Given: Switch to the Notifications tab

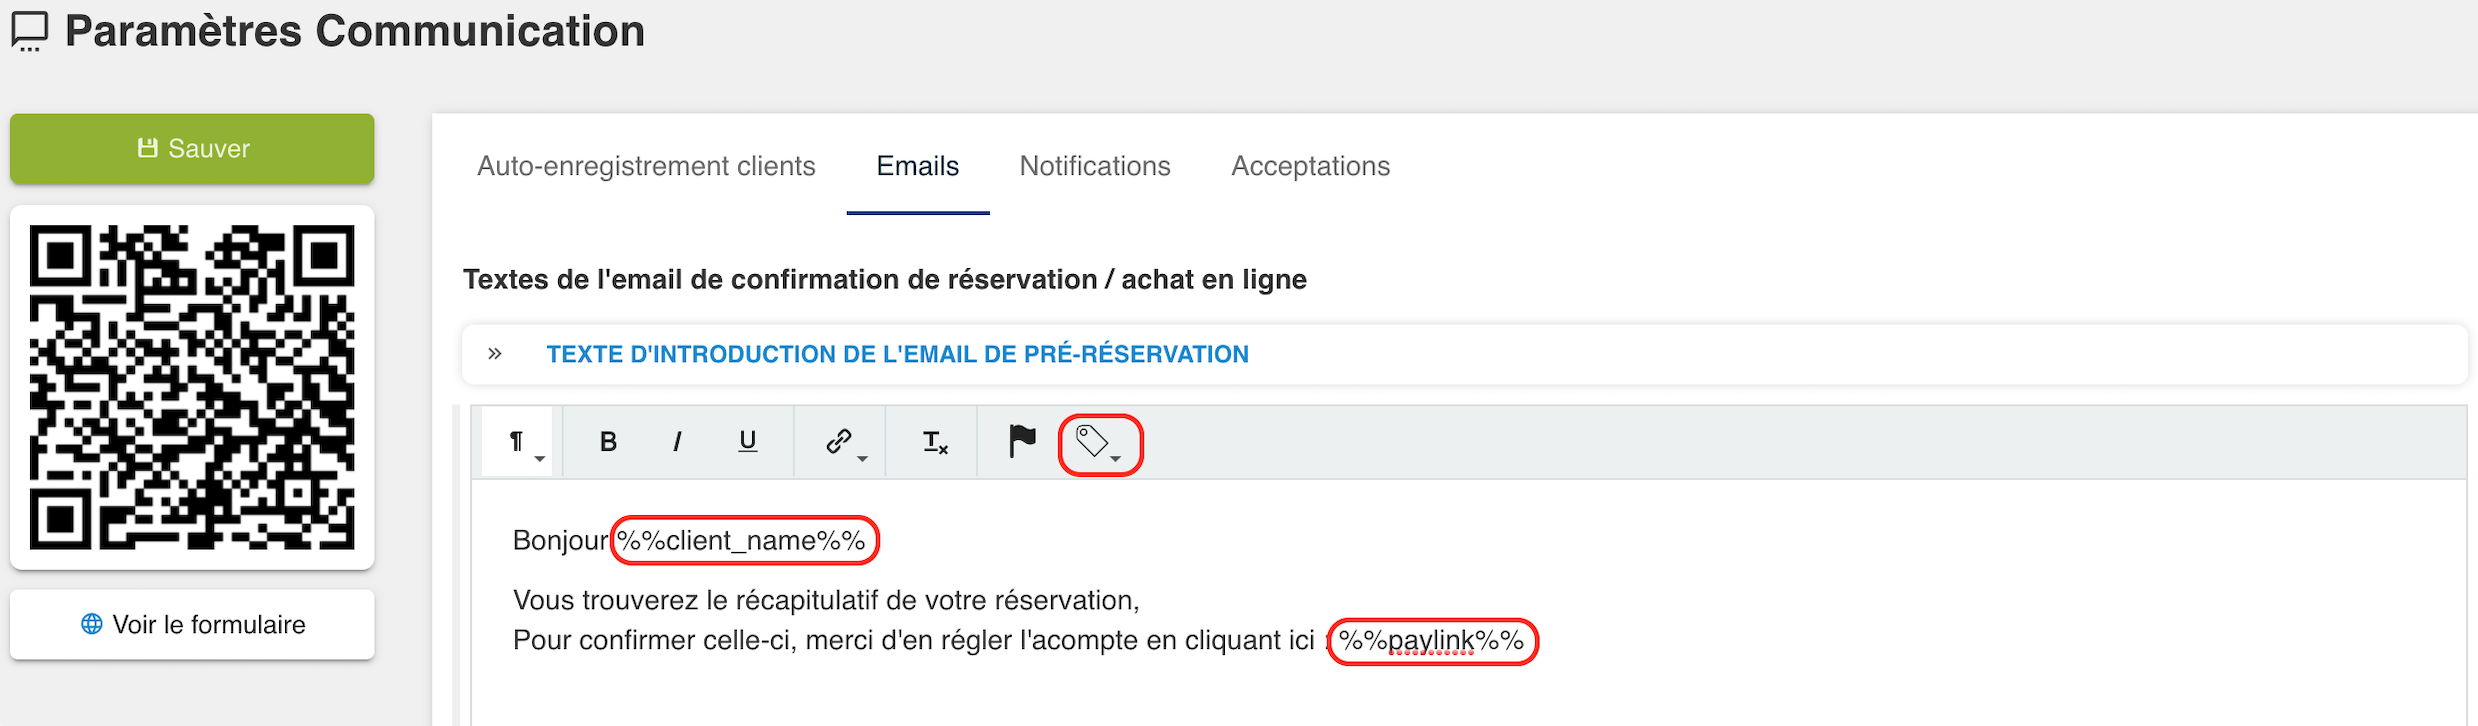Looking at the screenshot, I should tap(1094, 166).
